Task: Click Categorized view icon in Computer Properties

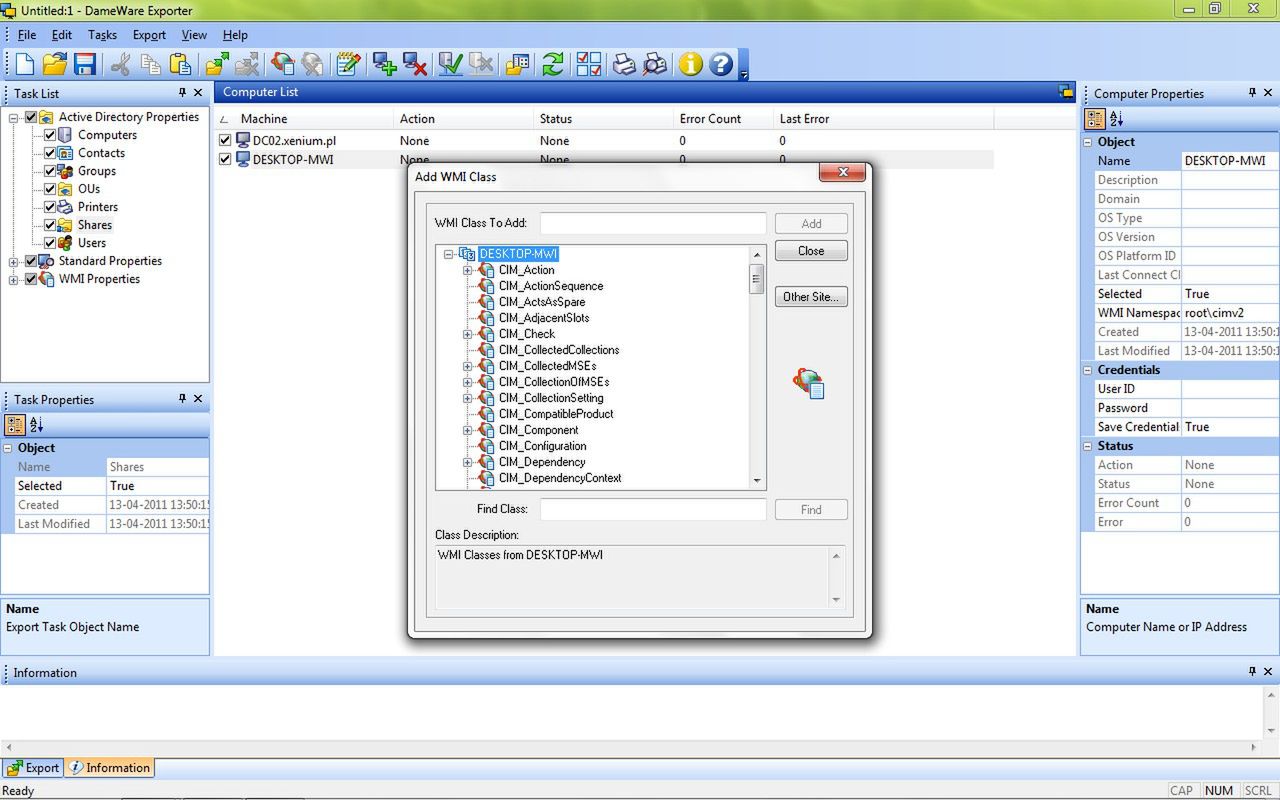Action: (1096, 119)
